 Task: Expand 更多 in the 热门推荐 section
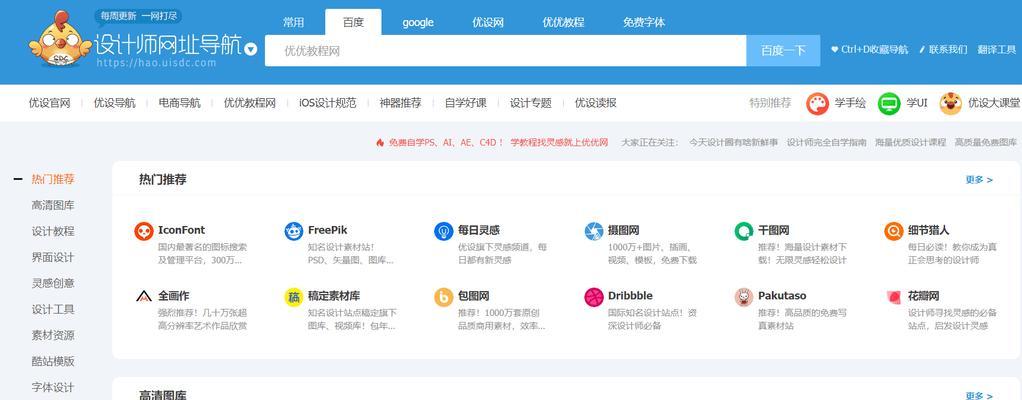979,180
